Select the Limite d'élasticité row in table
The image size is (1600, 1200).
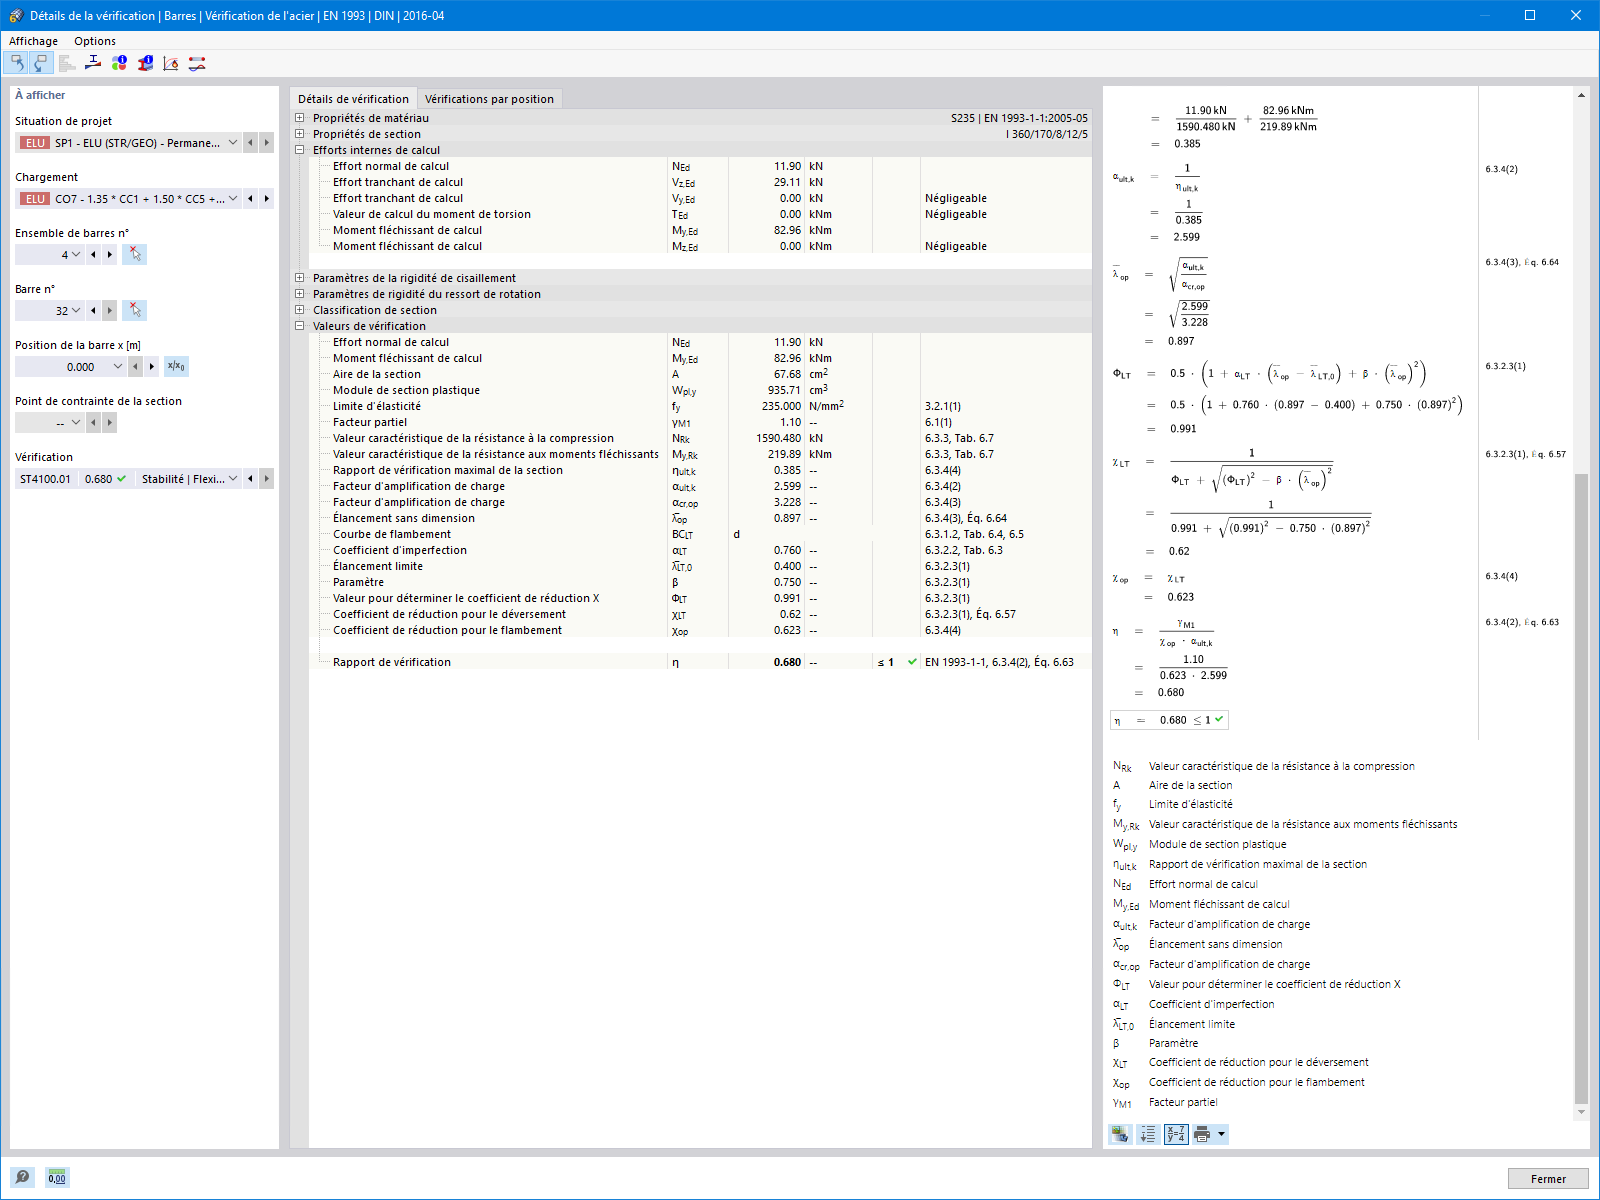[700, 406]
